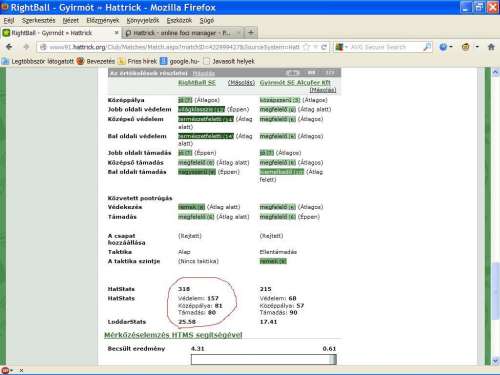Close the bottom add-on bar

point(21,370)
